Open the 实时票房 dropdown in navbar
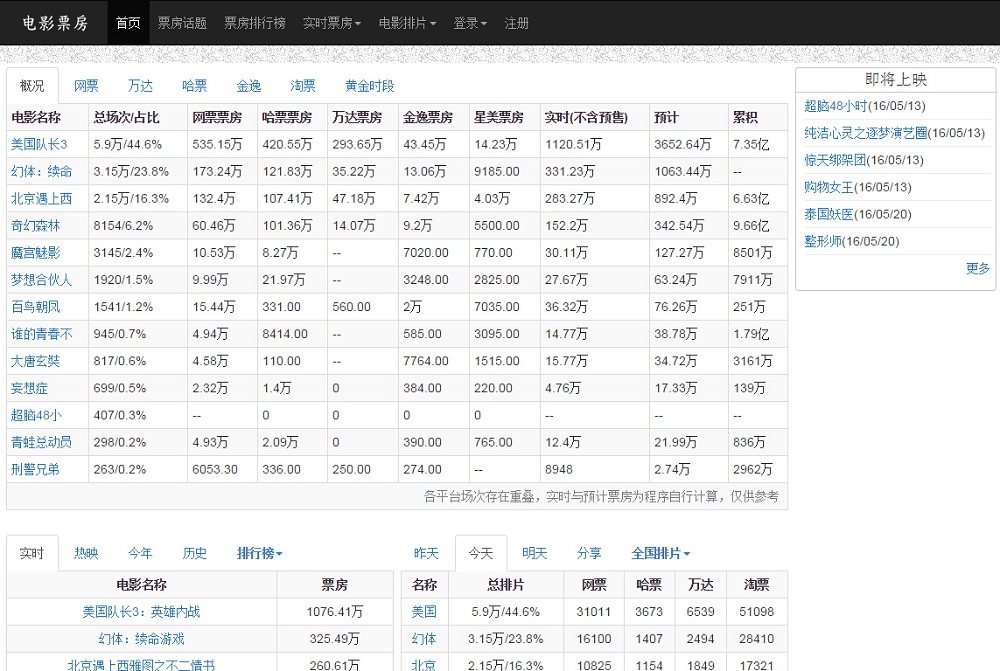This screenshot has height=671, width=1000. click(x=332, y=23)
